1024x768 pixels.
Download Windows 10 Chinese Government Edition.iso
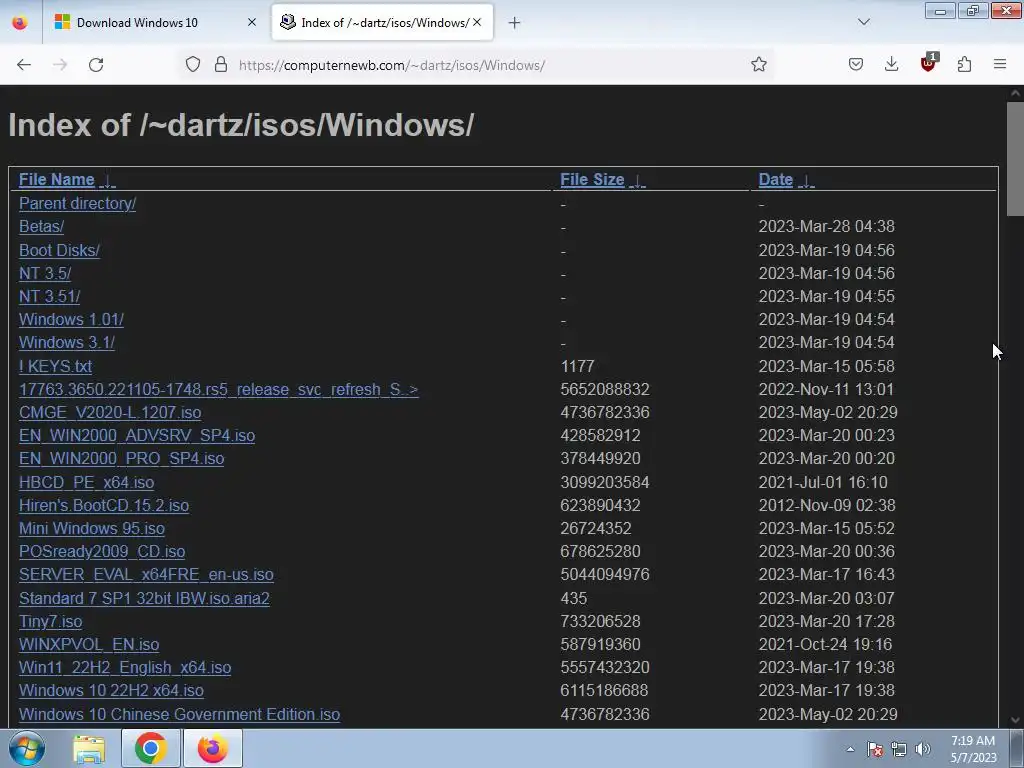coord(180,714)
